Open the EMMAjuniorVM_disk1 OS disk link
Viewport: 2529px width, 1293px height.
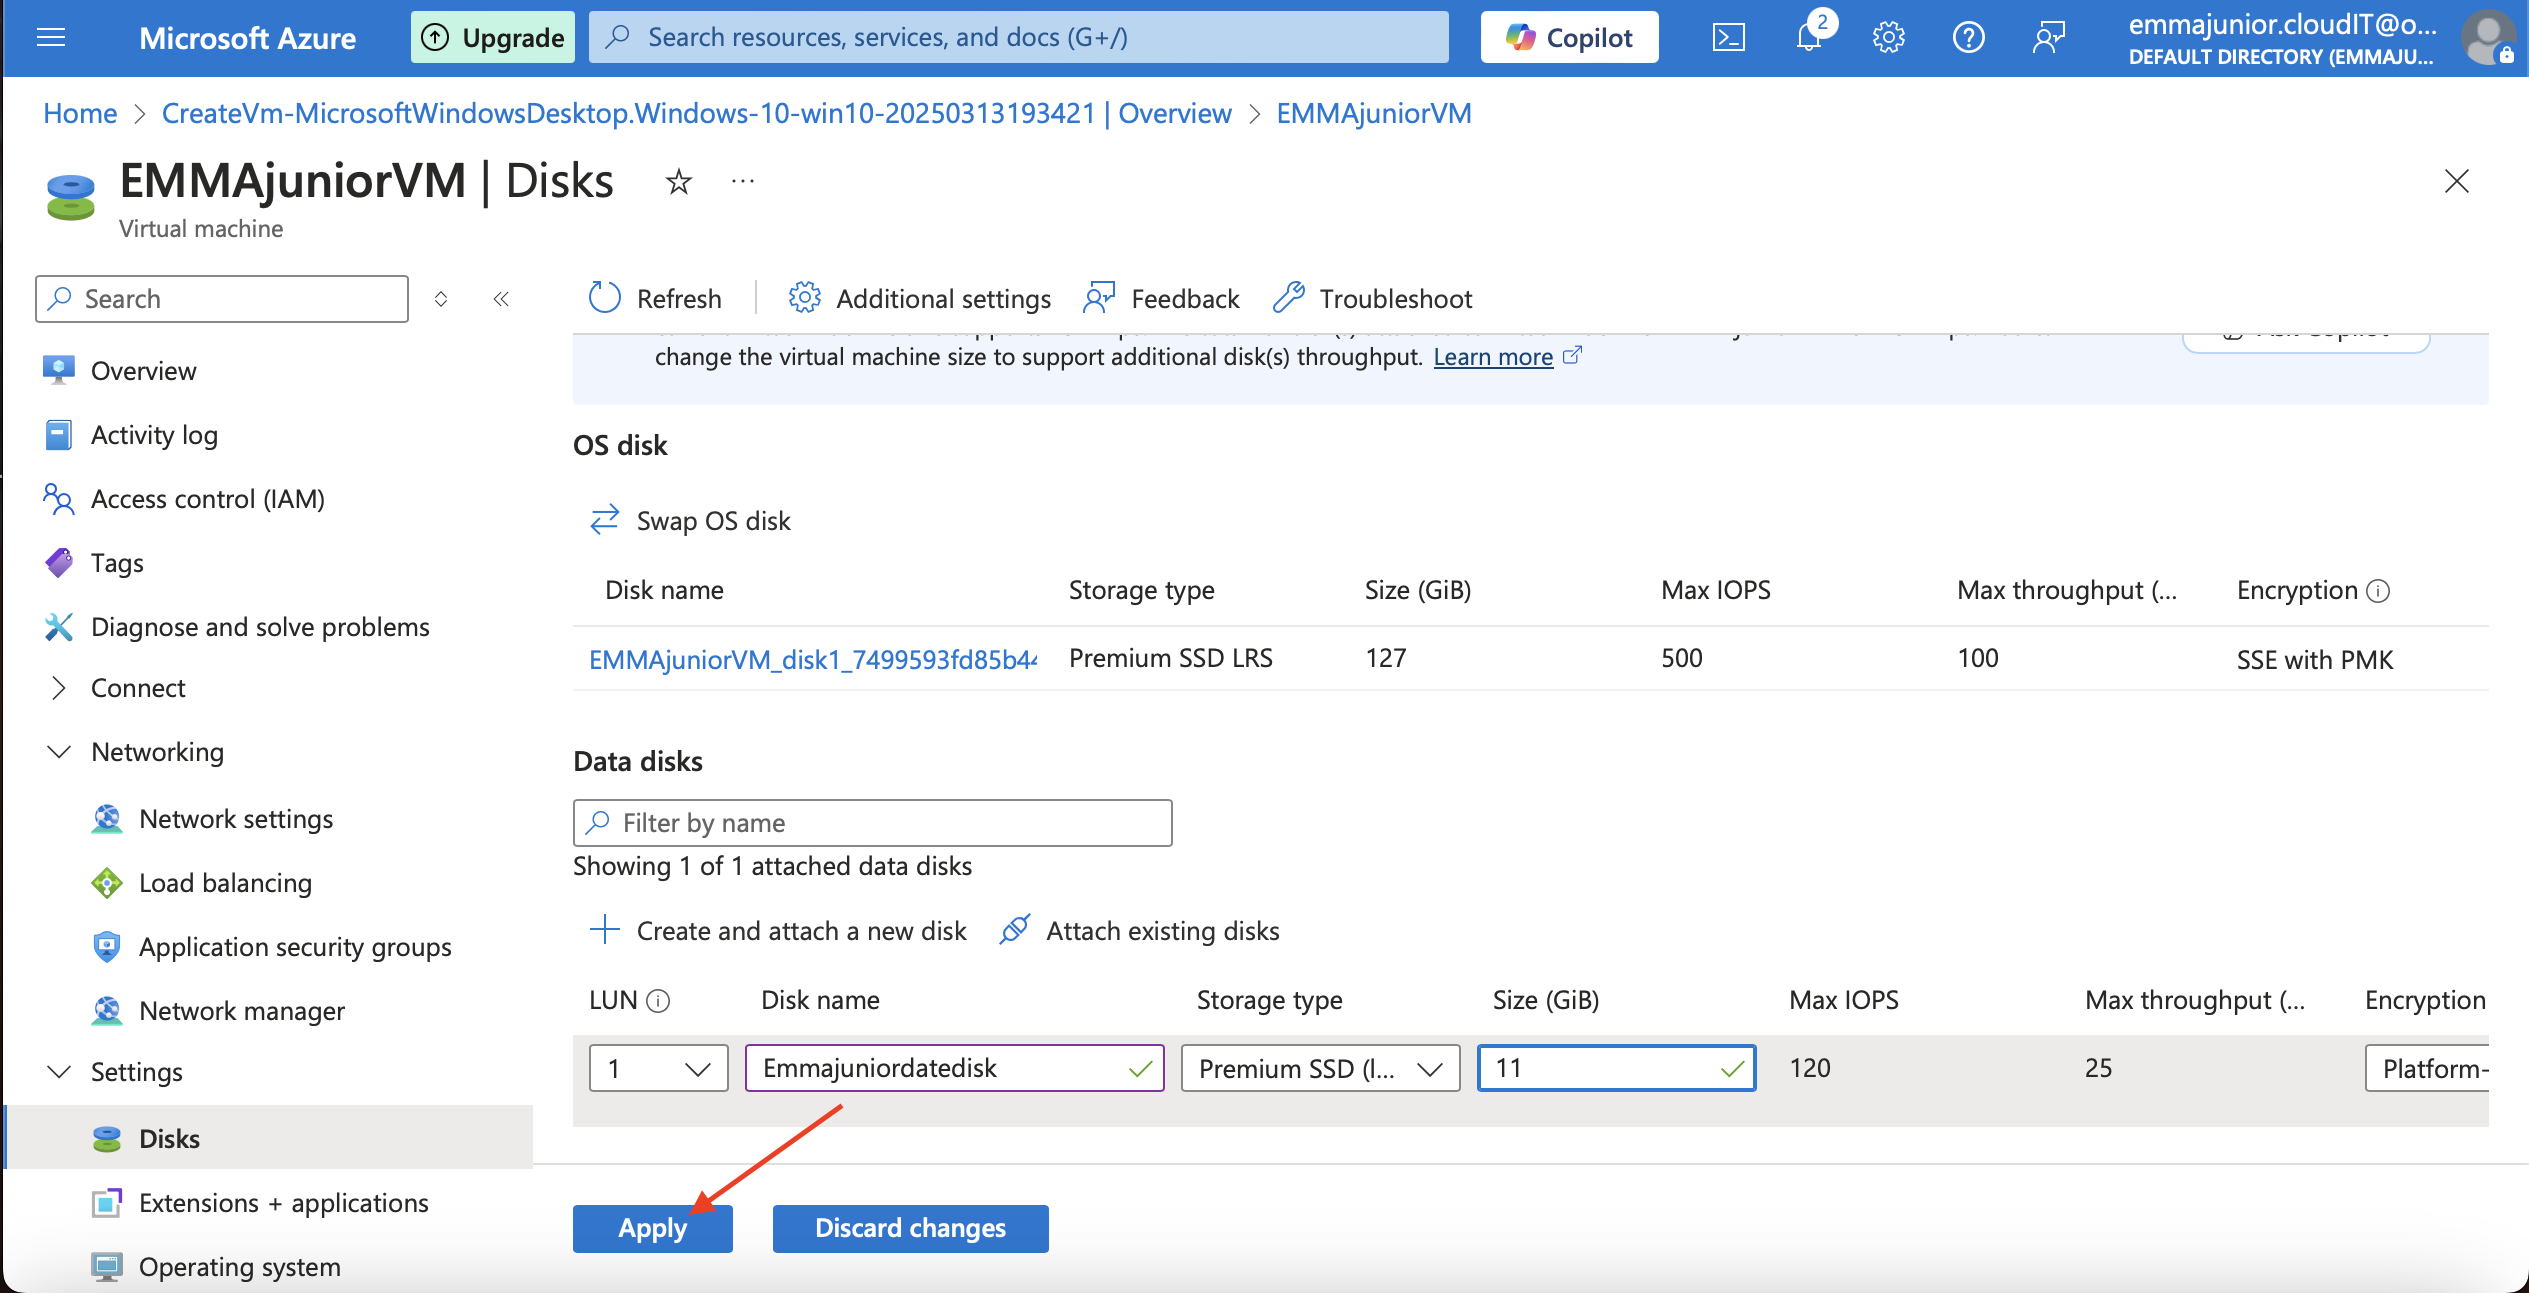tap(812, 659)
